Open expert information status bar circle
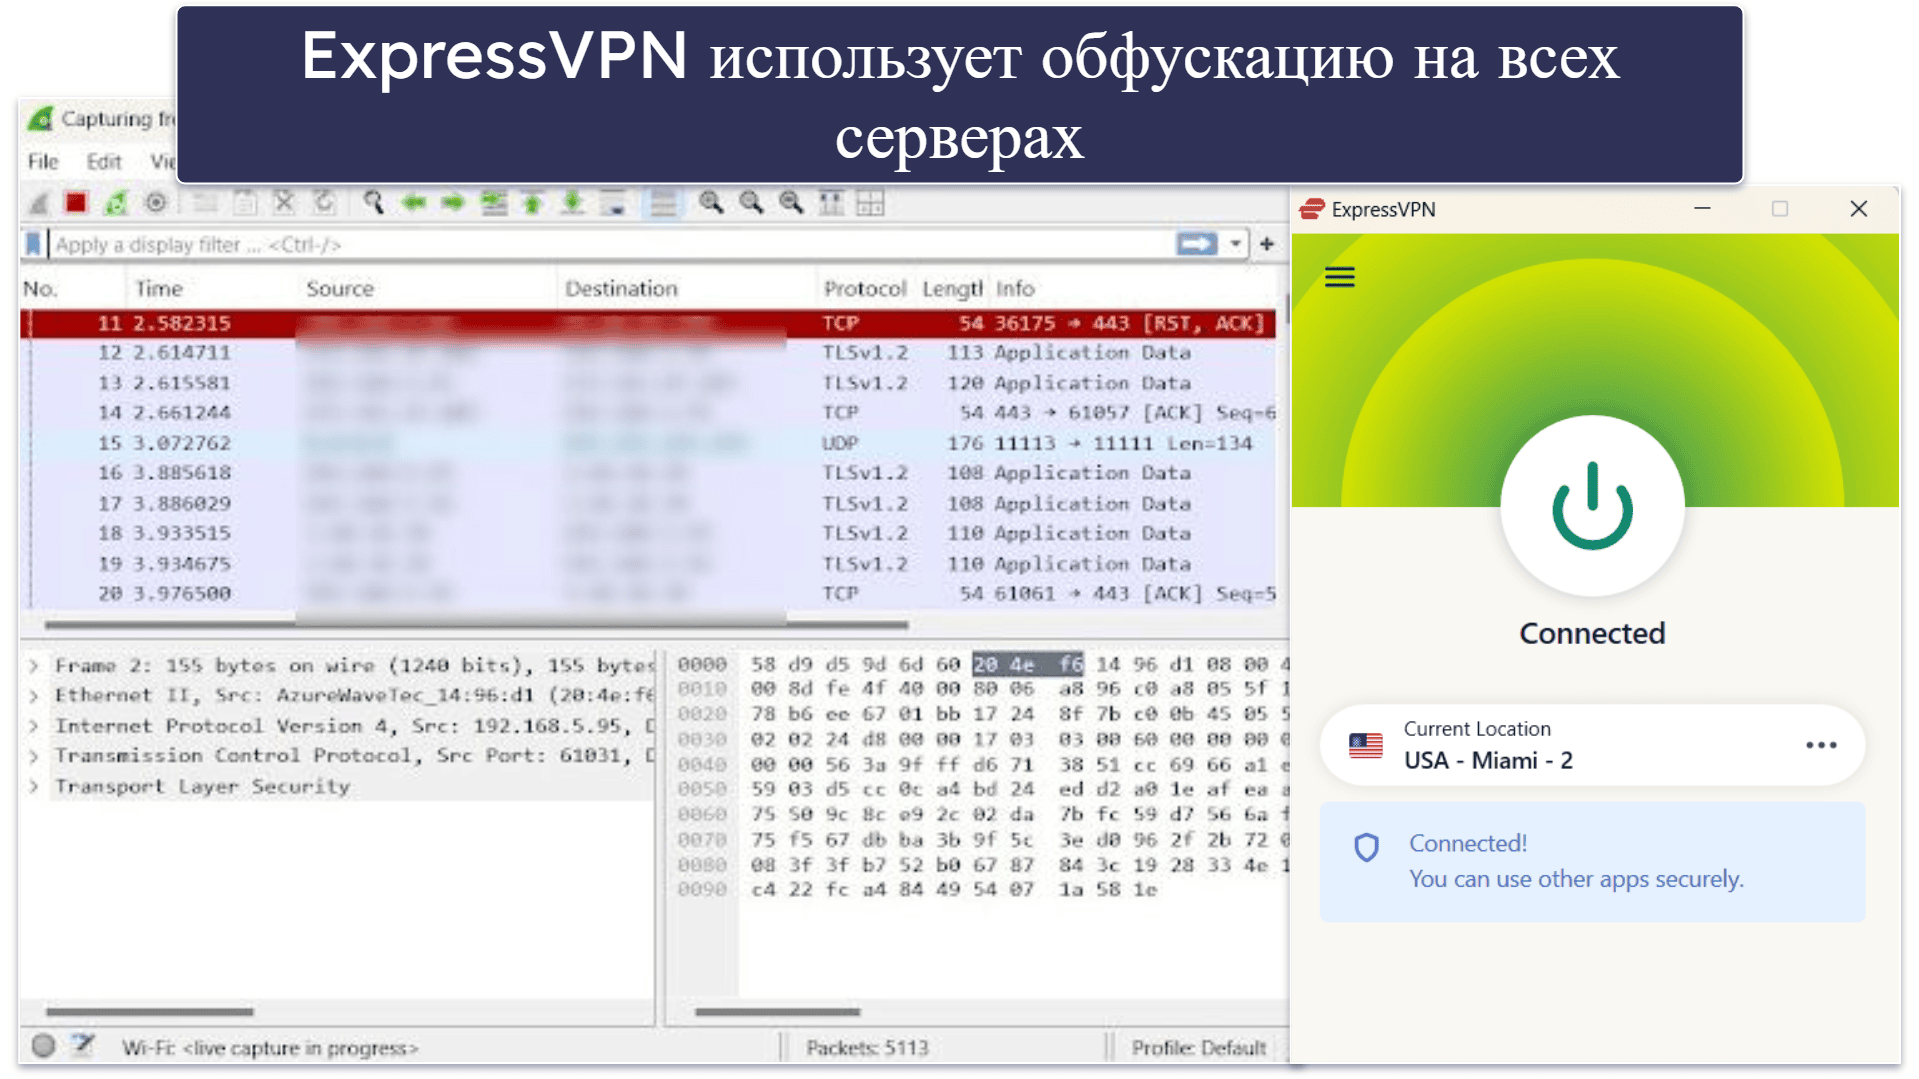Screen dimensions: 1919x1079 43,1046
